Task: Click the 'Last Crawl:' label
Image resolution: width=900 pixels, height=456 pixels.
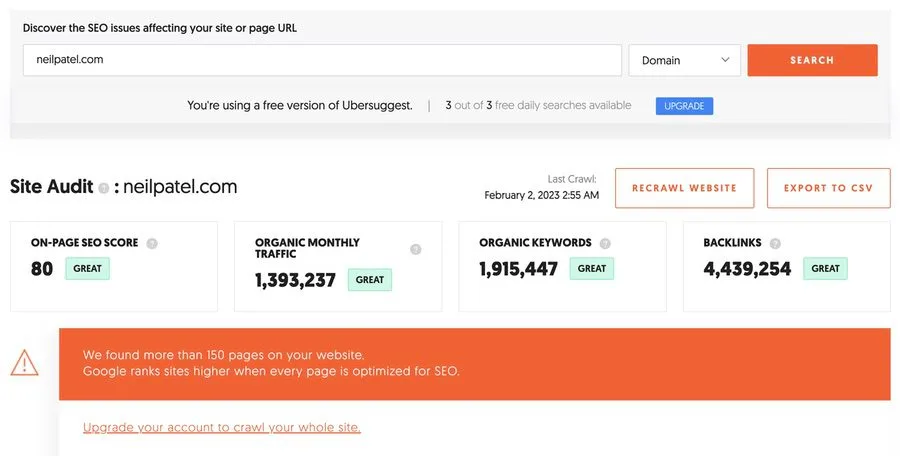Action: point(572,179)
